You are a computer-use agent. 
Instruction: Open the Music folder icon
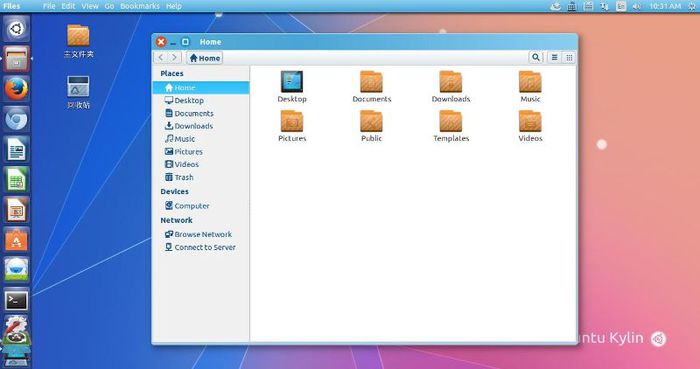530,82
